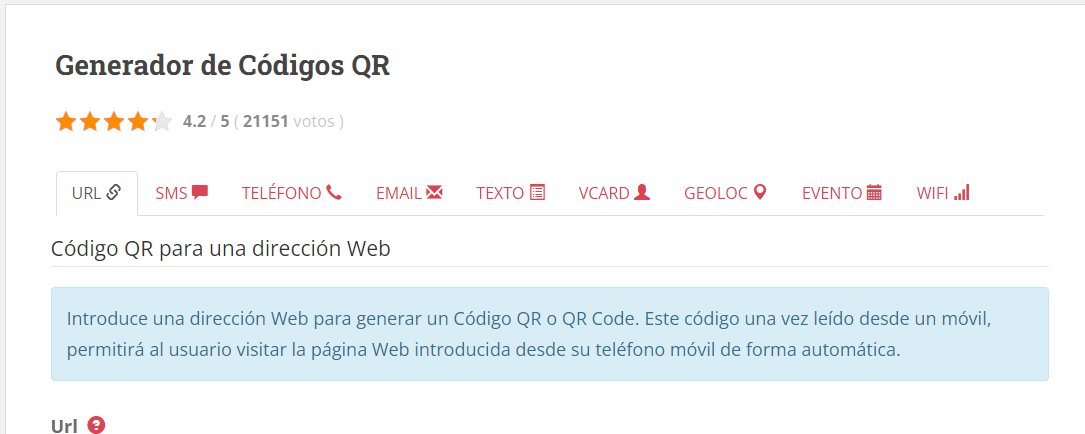Click the phone handset icon beside TELÉFONO
The width and height of the screenshot is (1085, 434).
(x=334, y=192)
